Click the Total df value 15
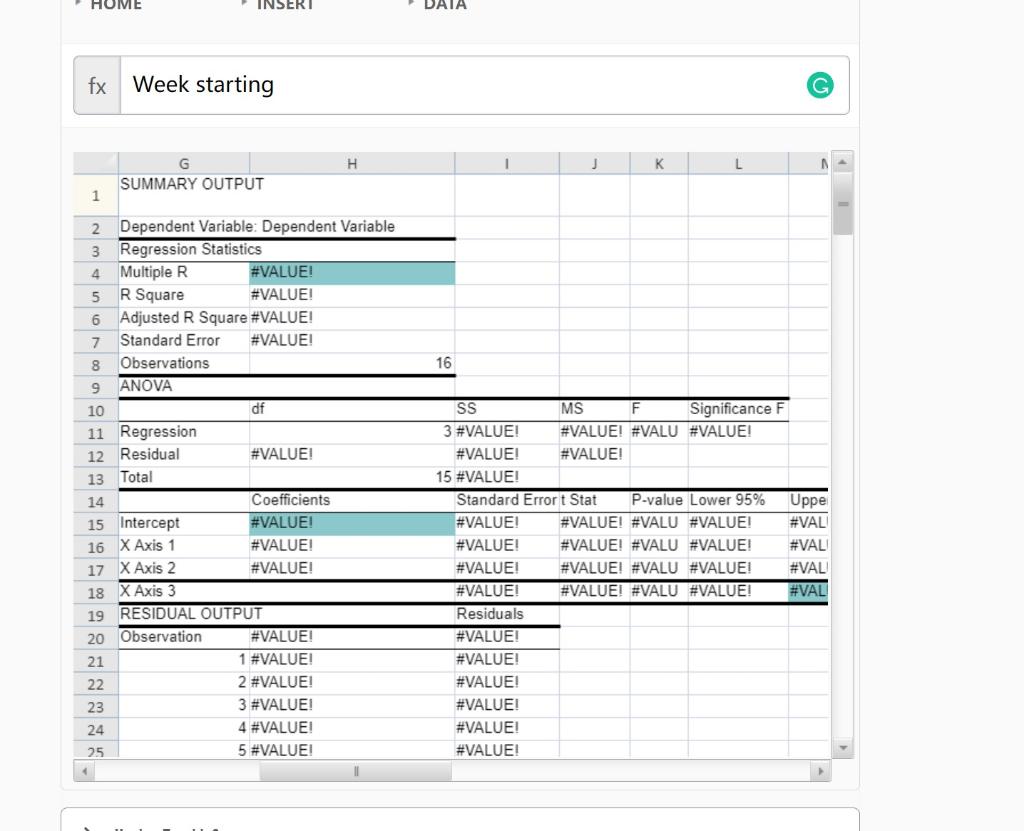1024x831 pixels. (x=352, y=478)
